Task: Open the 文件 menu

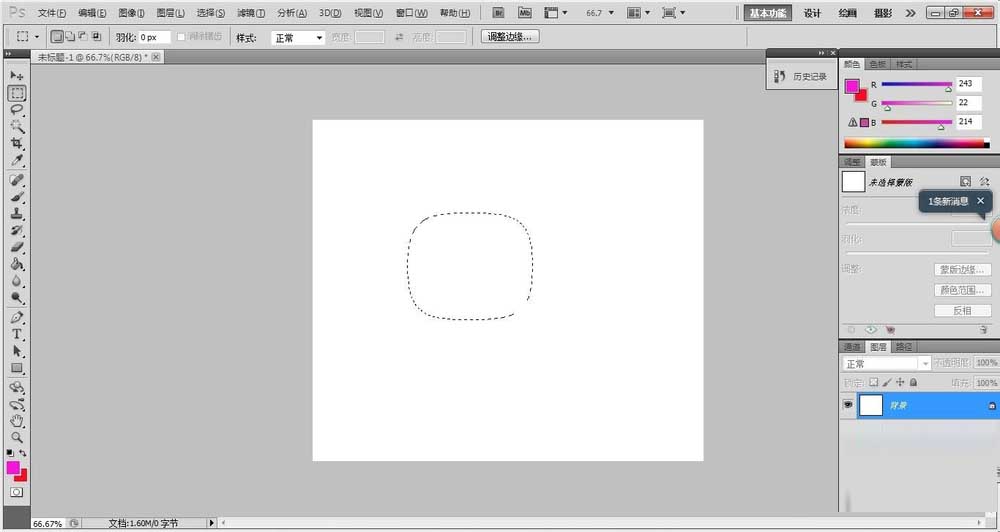Action: click(52, 13)
